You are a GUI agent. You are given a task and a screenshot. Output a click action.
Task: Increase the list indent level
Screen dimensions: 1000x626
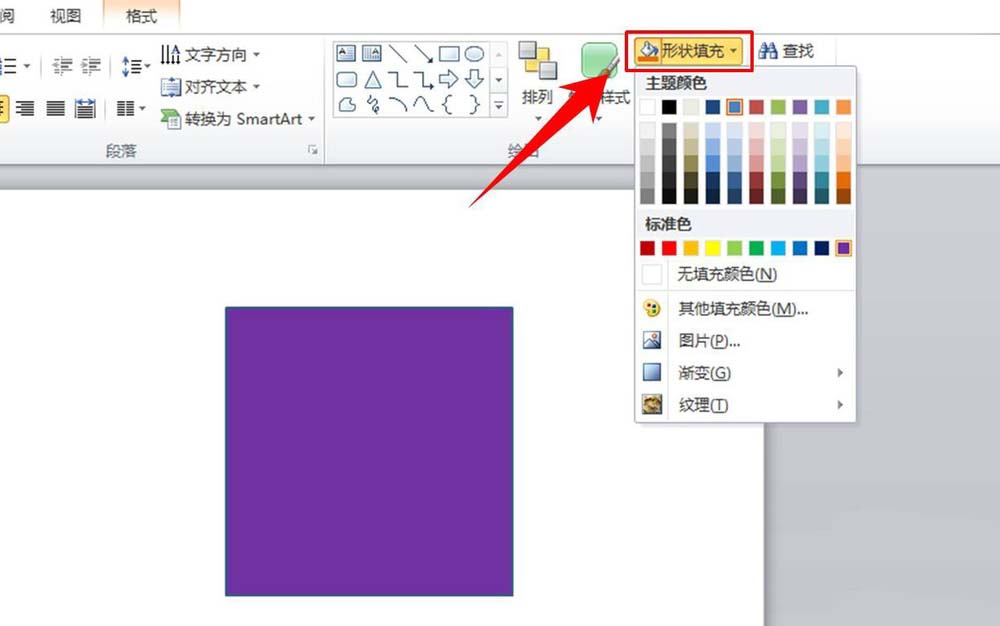(x=91, y=66)
